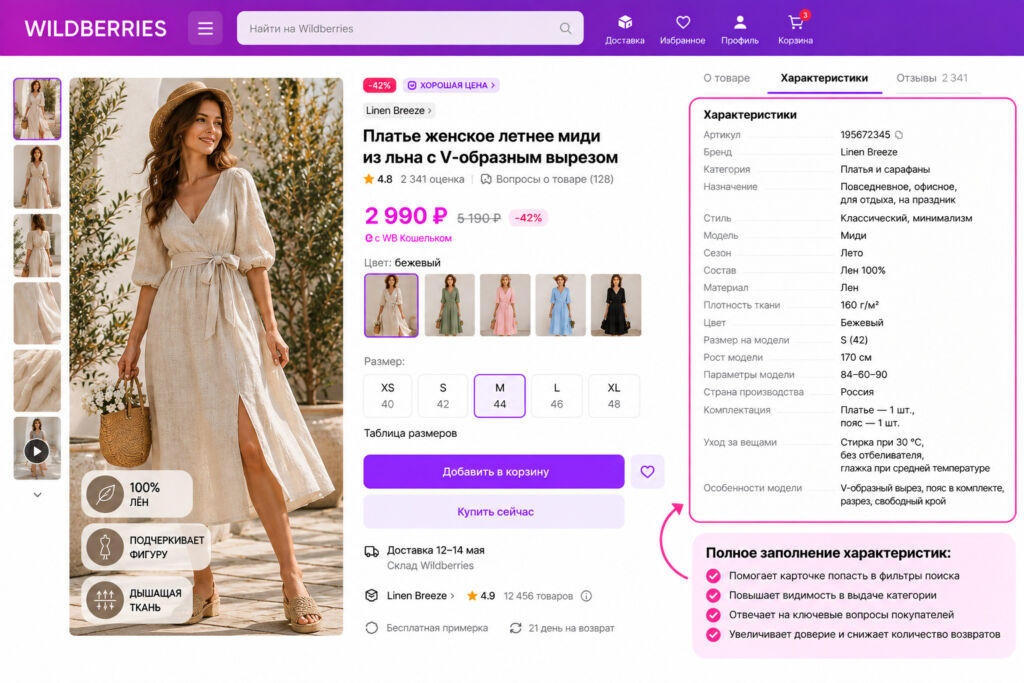The image size is (1024, 683).
Task: Select size S 42
Action: 443,396
